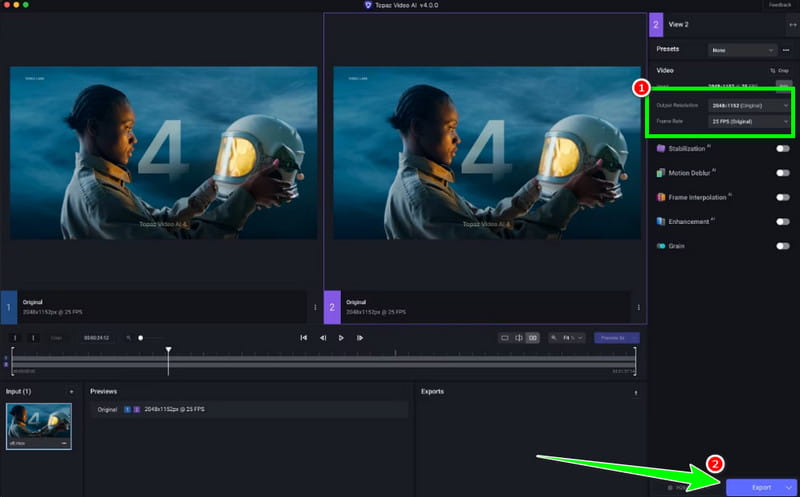Play the video preview
Viewport: 800px width, 497px height.
[x=341, y=338]
